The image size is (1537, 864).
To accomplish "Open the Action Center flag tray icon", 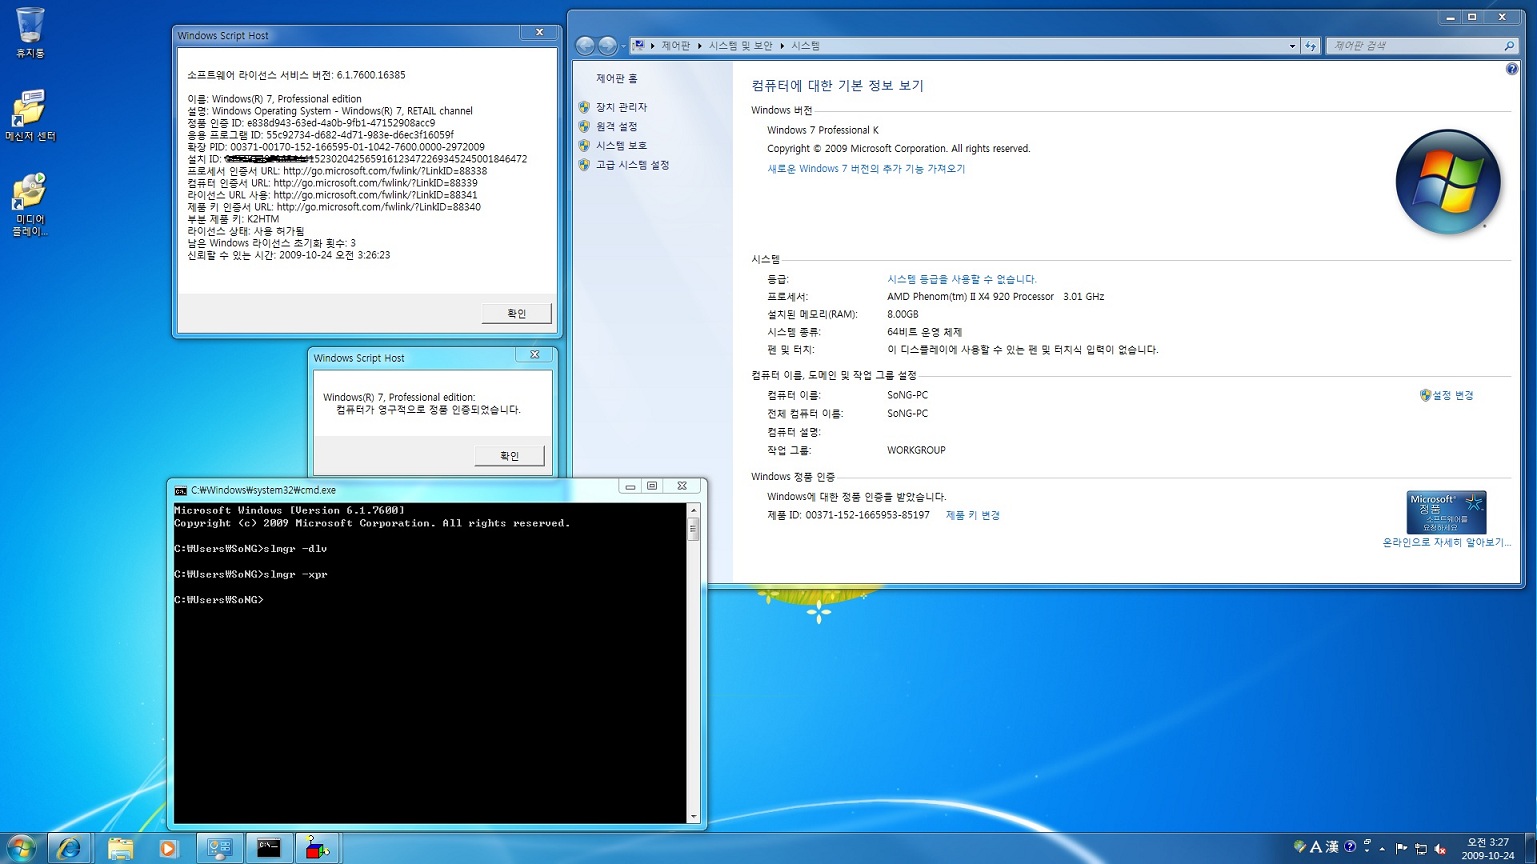I will (x=1401, y=848).
